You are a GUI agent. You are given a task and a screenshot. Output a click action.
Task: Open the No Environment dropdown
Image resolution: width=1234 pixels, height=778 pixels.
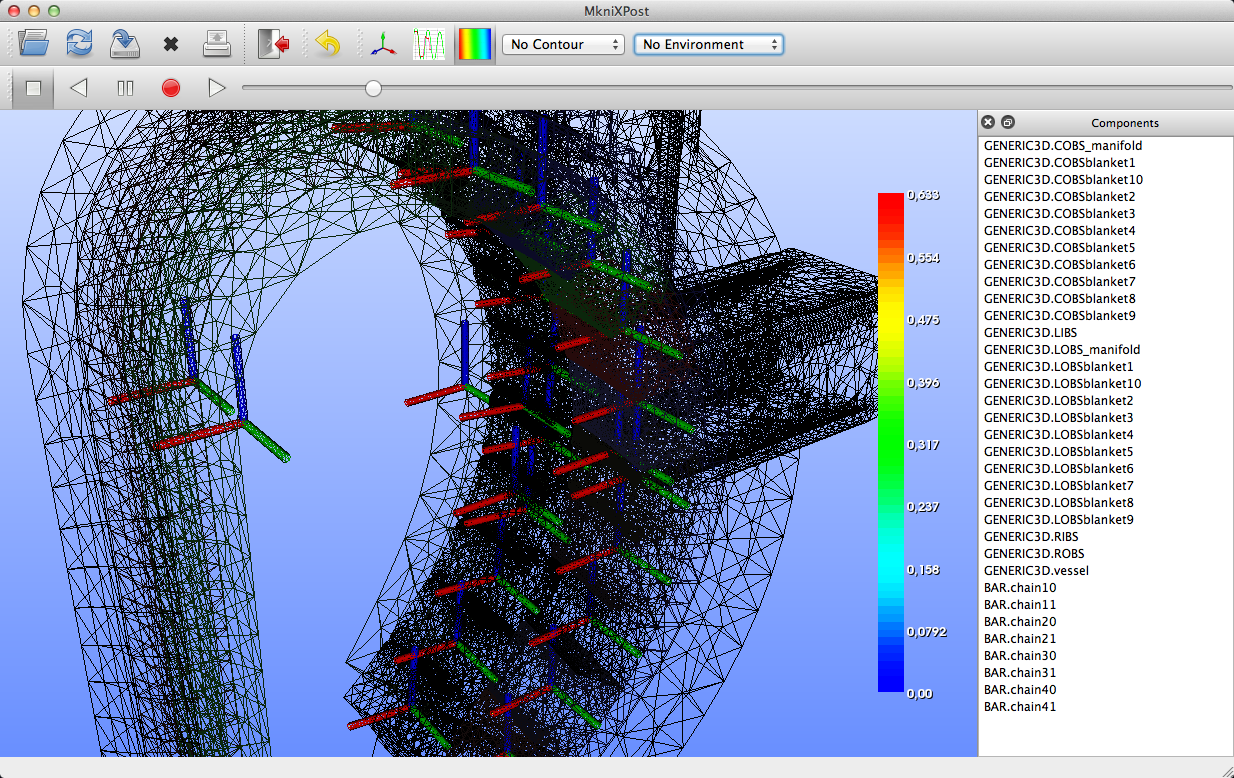click(708, 45)
